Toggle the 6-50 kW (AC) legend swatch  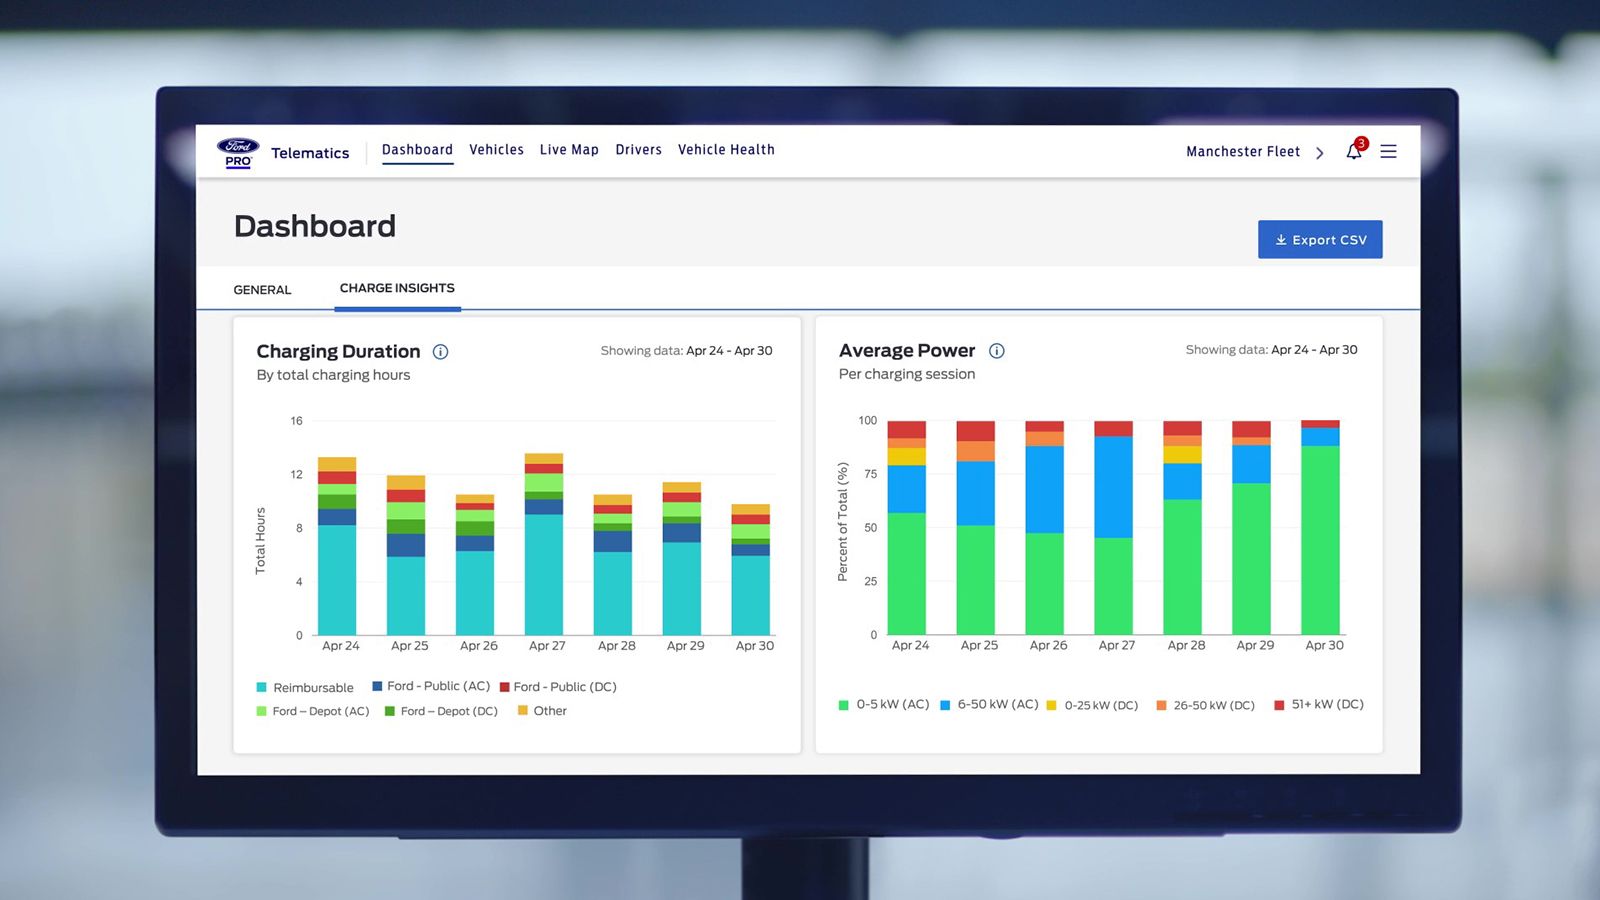[945, 705]
